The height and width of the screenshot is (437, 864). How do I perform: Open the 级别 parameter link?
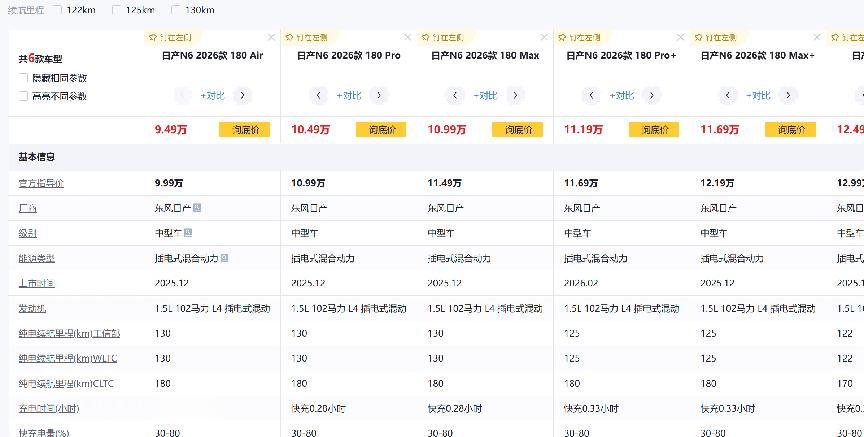pos(28,233)
